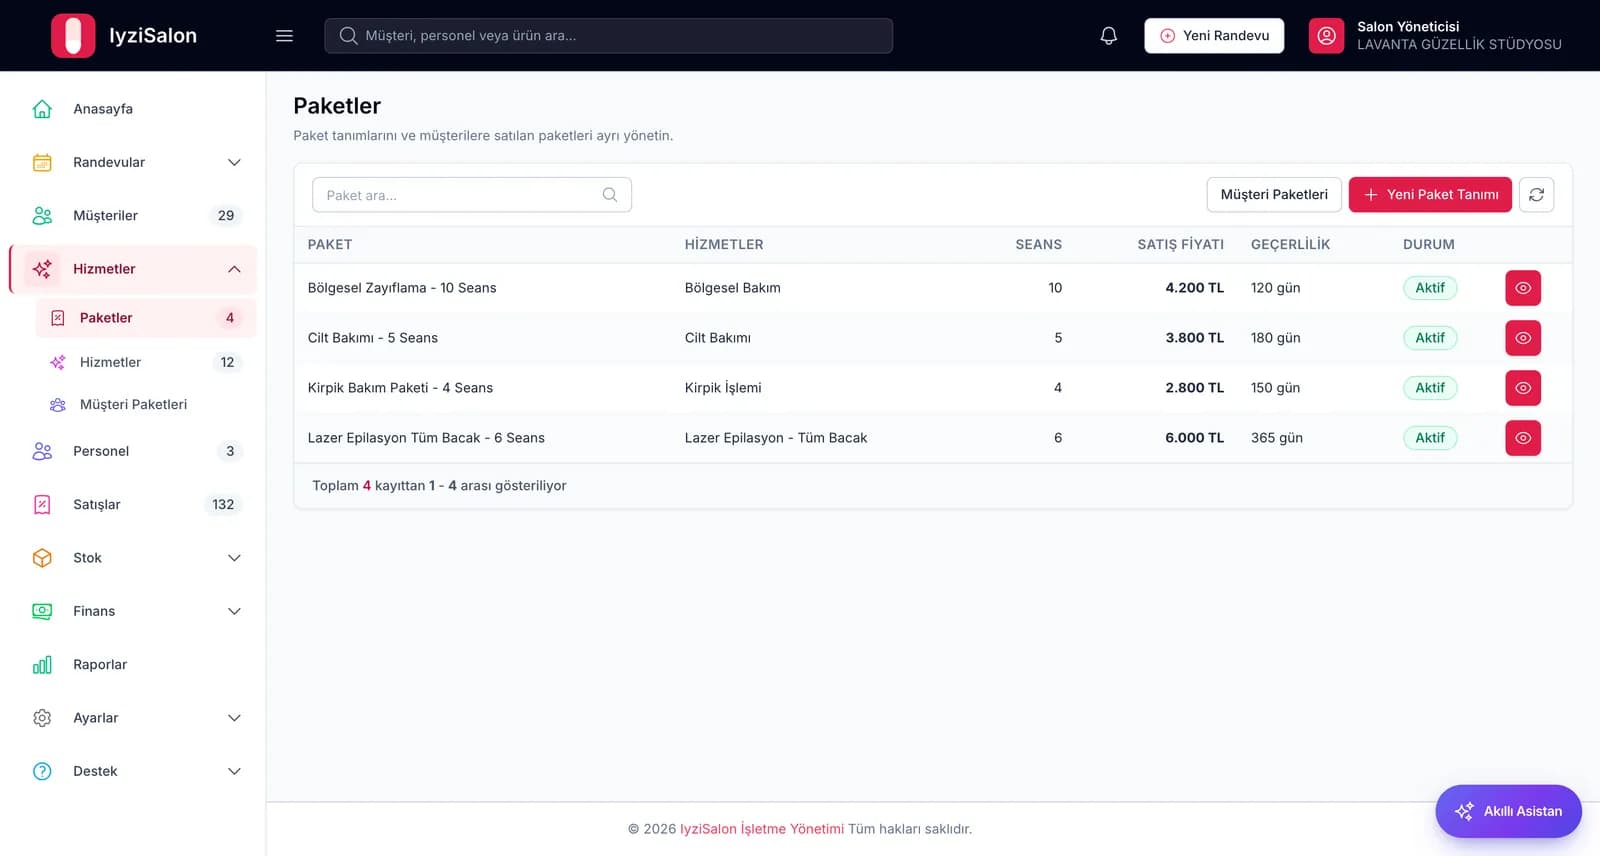This screenshot has width=1600, height=856.
Task: Click the Raporlar bar chart icon
Action: click(x=42, y=665)
